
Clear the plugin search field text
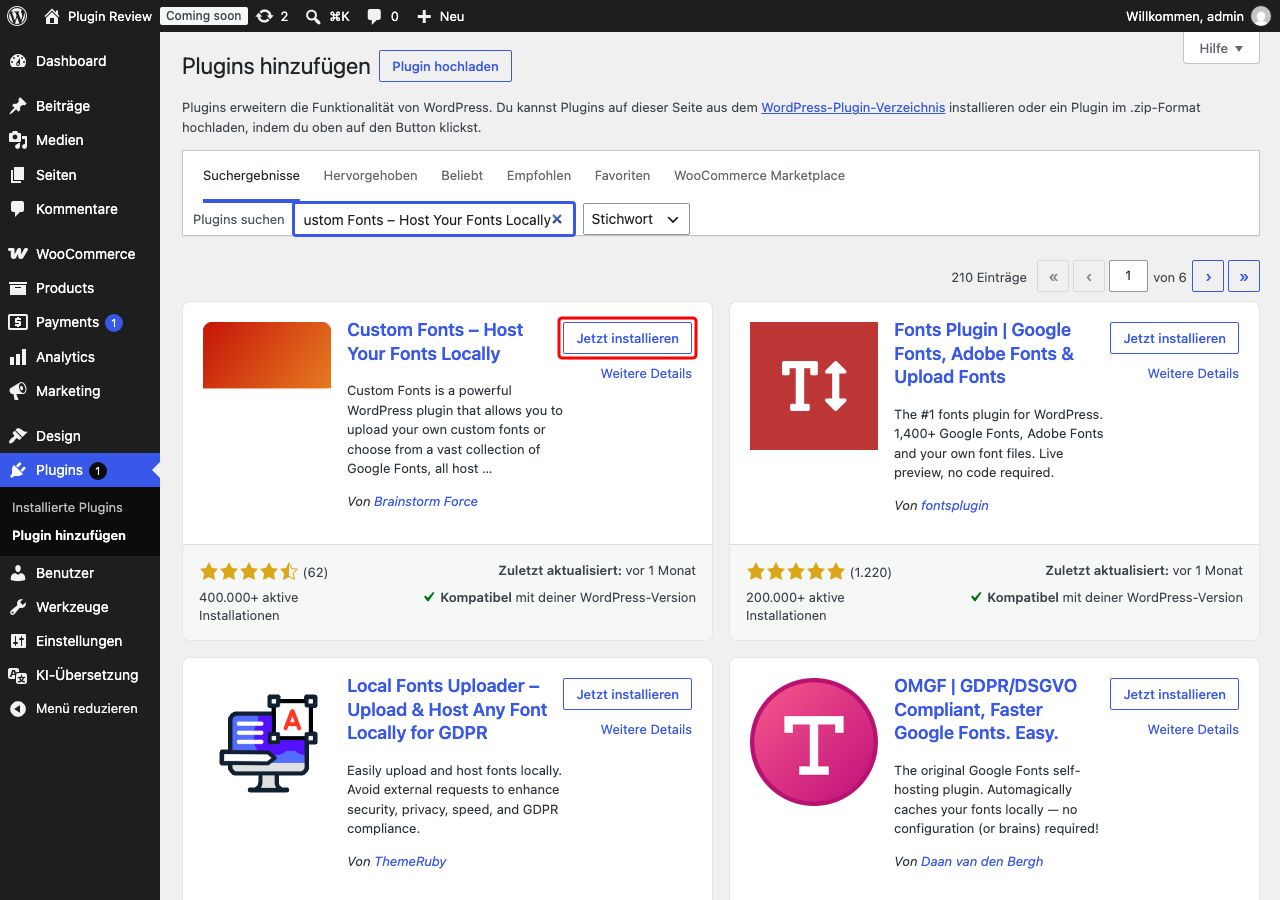click(557, 219)
